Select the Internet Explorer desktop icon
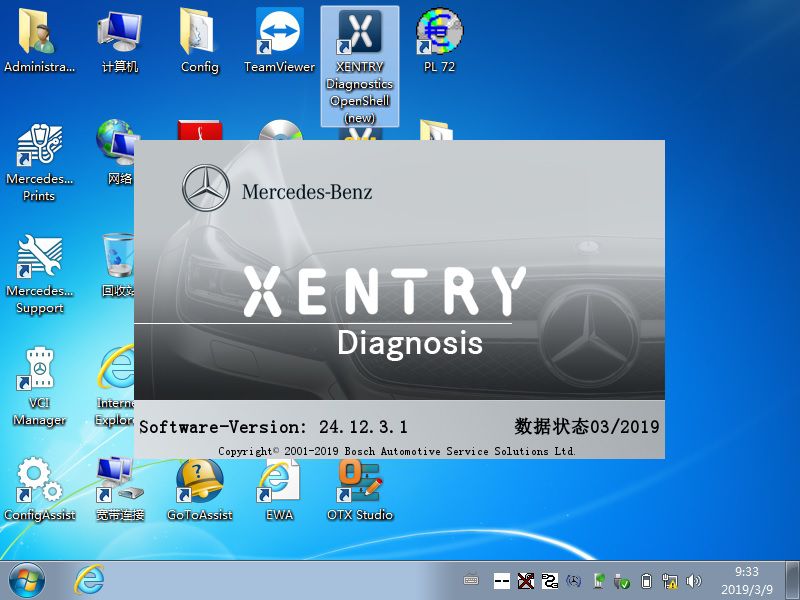Screen dimensions: 800x600 [115, 386]
